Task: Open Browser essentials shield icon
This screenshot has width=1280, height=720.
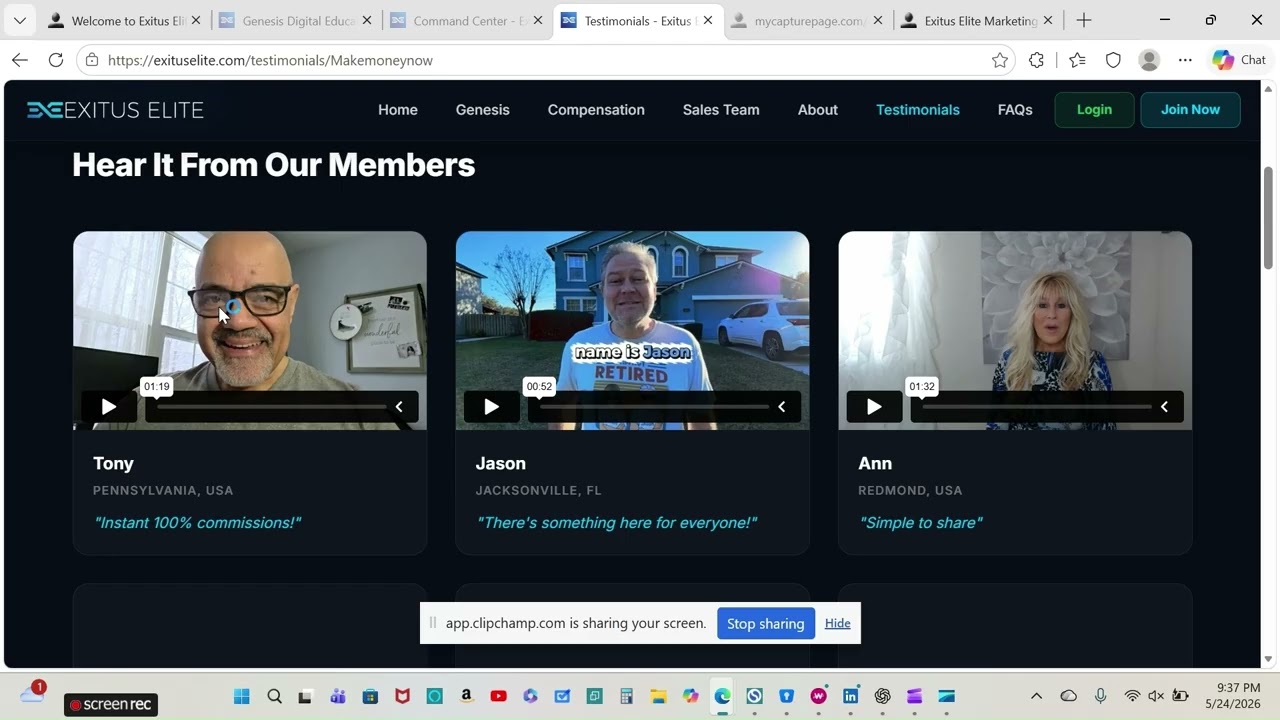Action: tap(1113, 60)
